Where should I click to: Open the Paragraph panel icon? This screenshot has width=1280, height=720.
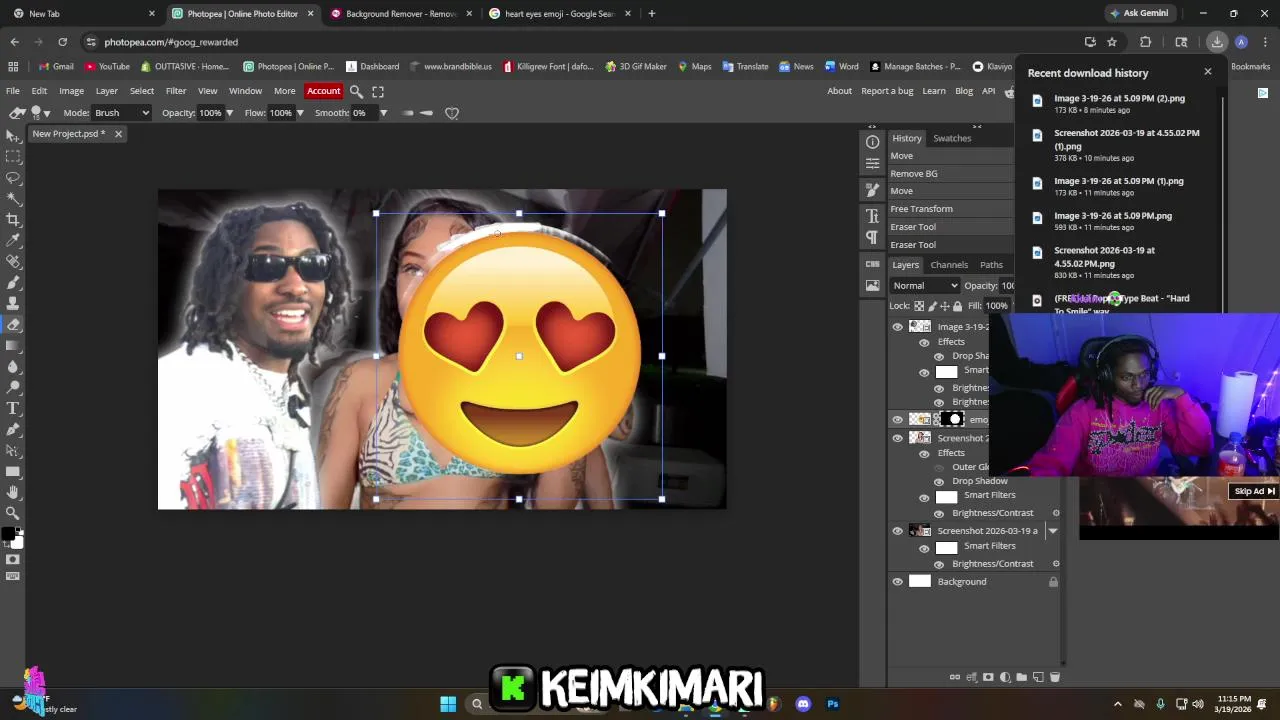click(x=872, y=237)
